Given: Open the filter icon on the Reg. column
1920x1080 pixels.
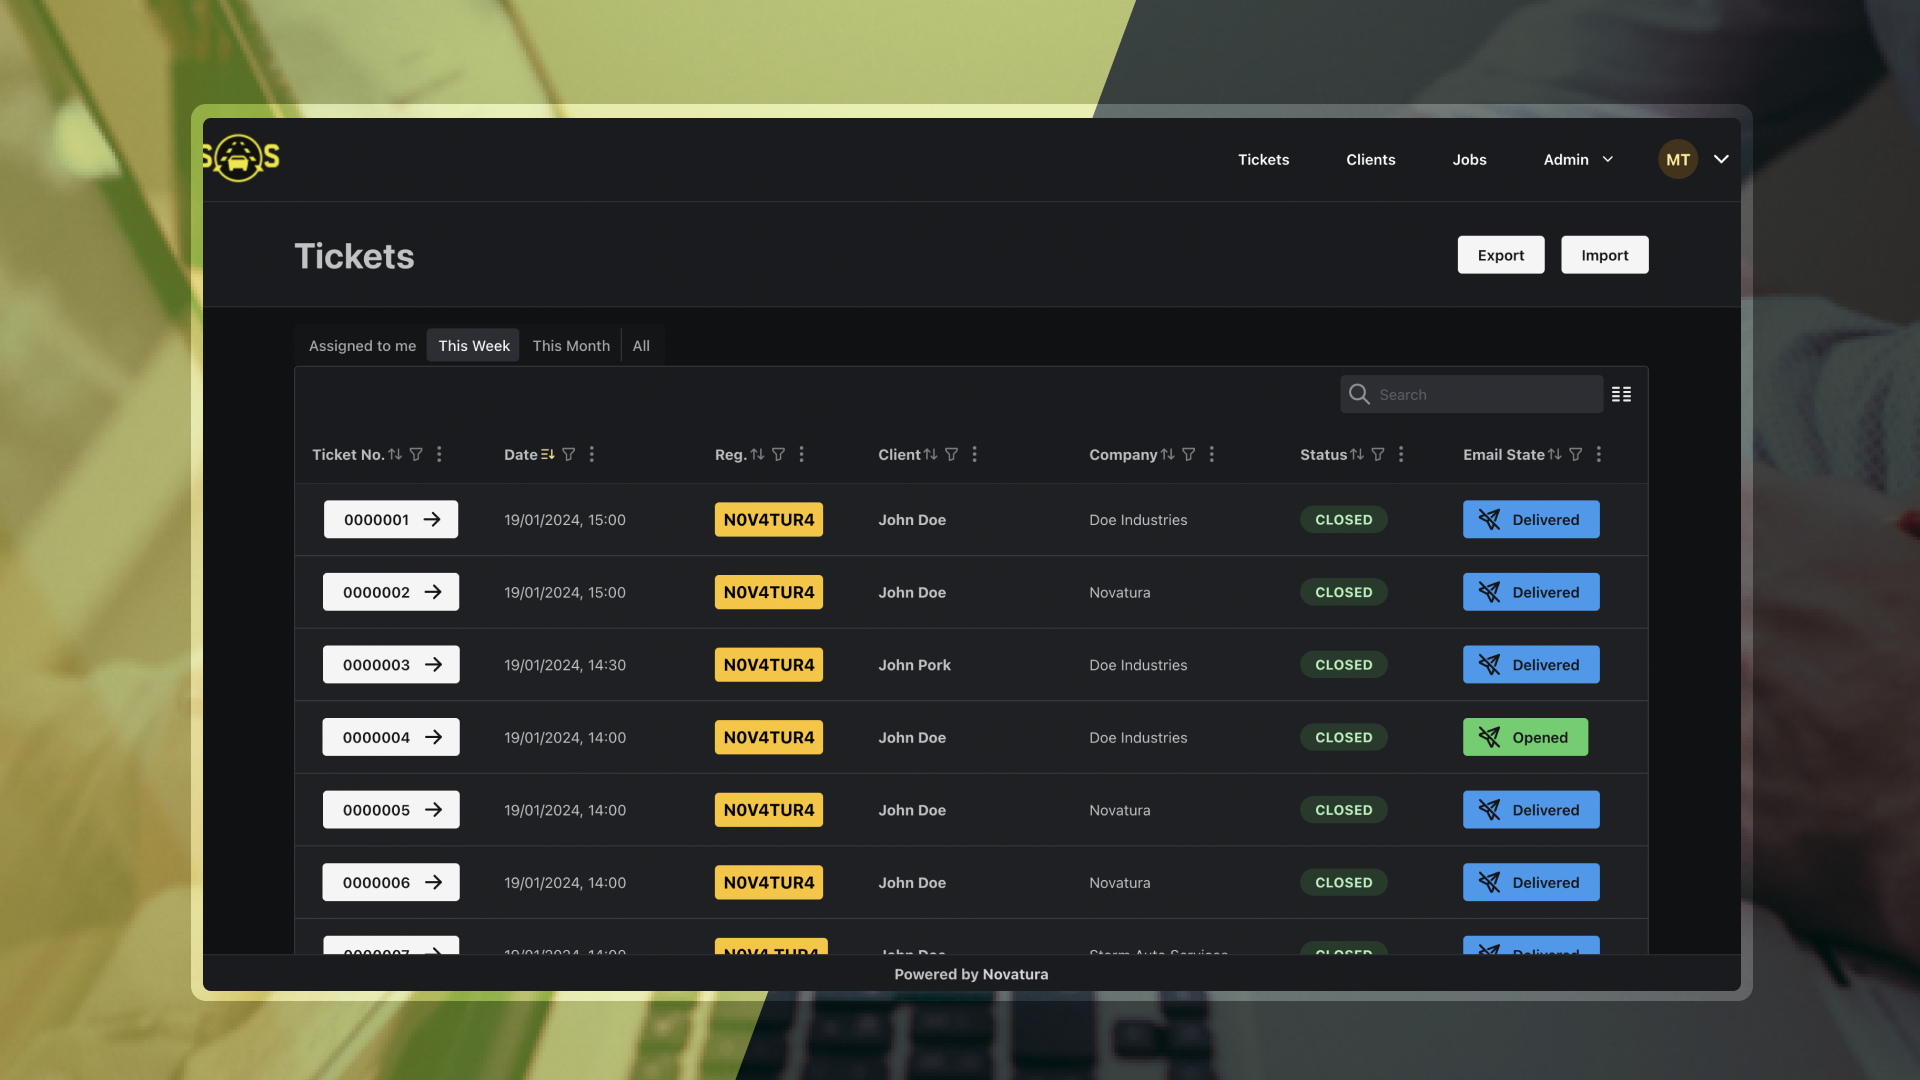Looking at the screenshot, I should point(779,454).
